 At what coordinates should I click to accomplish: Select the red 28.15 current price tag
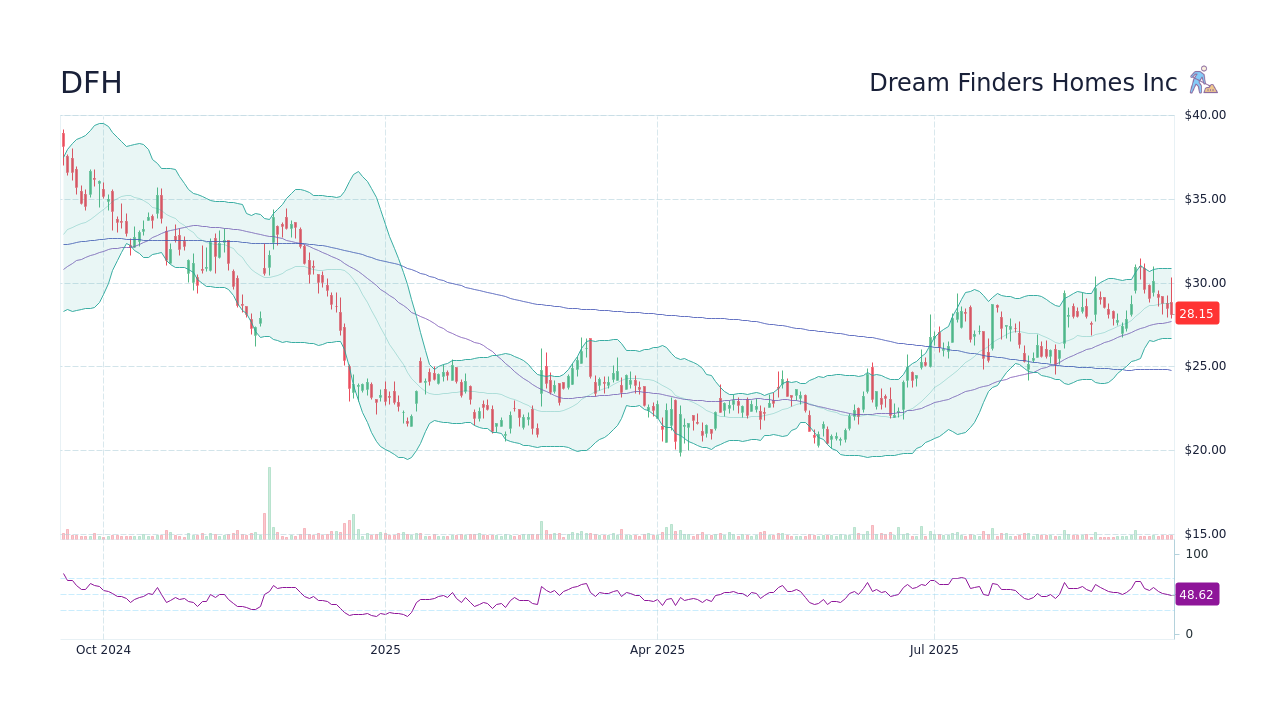point(1197,313)
